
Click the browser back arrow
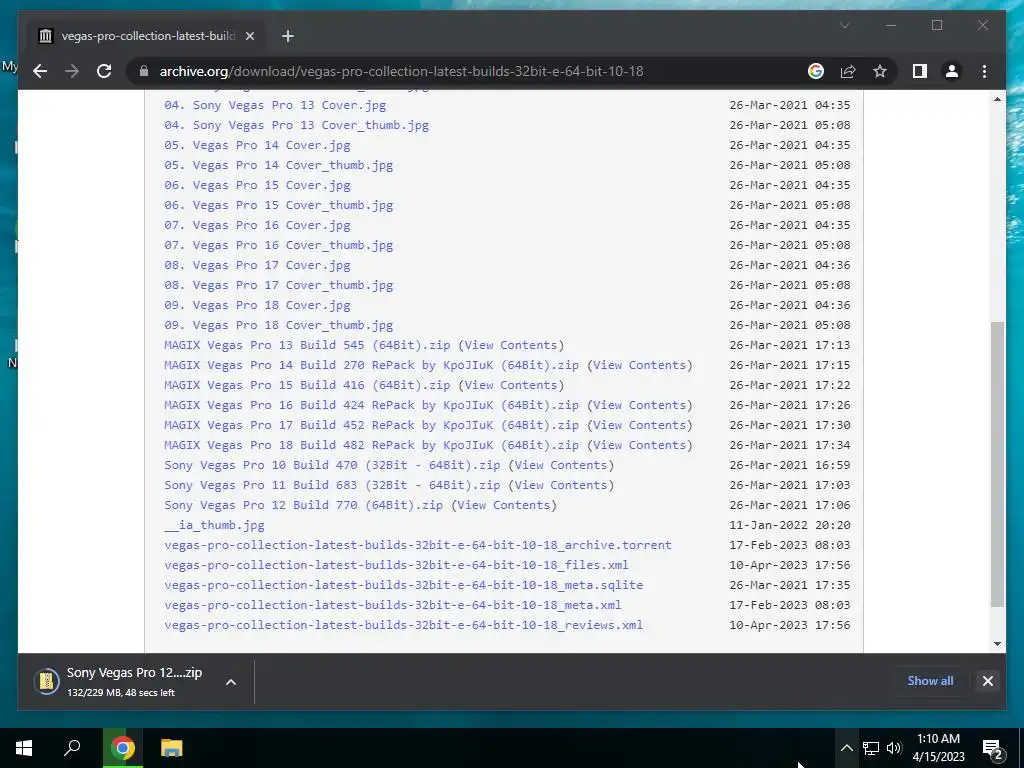(x=40, y=71)
